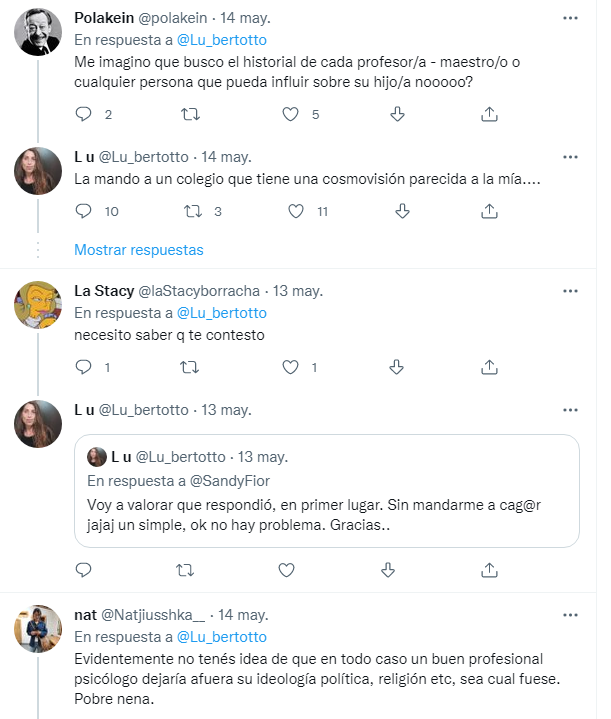Open more options on Polakein's tweet
The width and height of the screenshot is (611, 719).
pos(570,18)
